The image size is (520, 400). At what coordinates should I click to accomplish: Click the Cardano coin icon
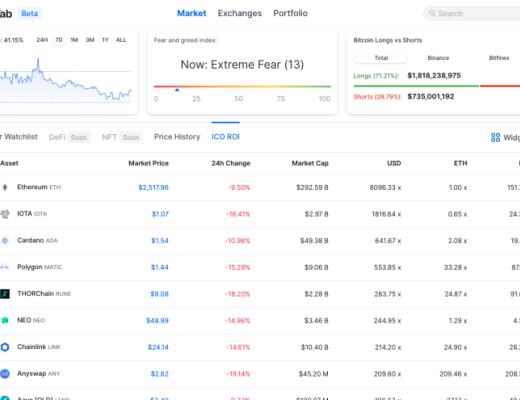coord(5,240)
